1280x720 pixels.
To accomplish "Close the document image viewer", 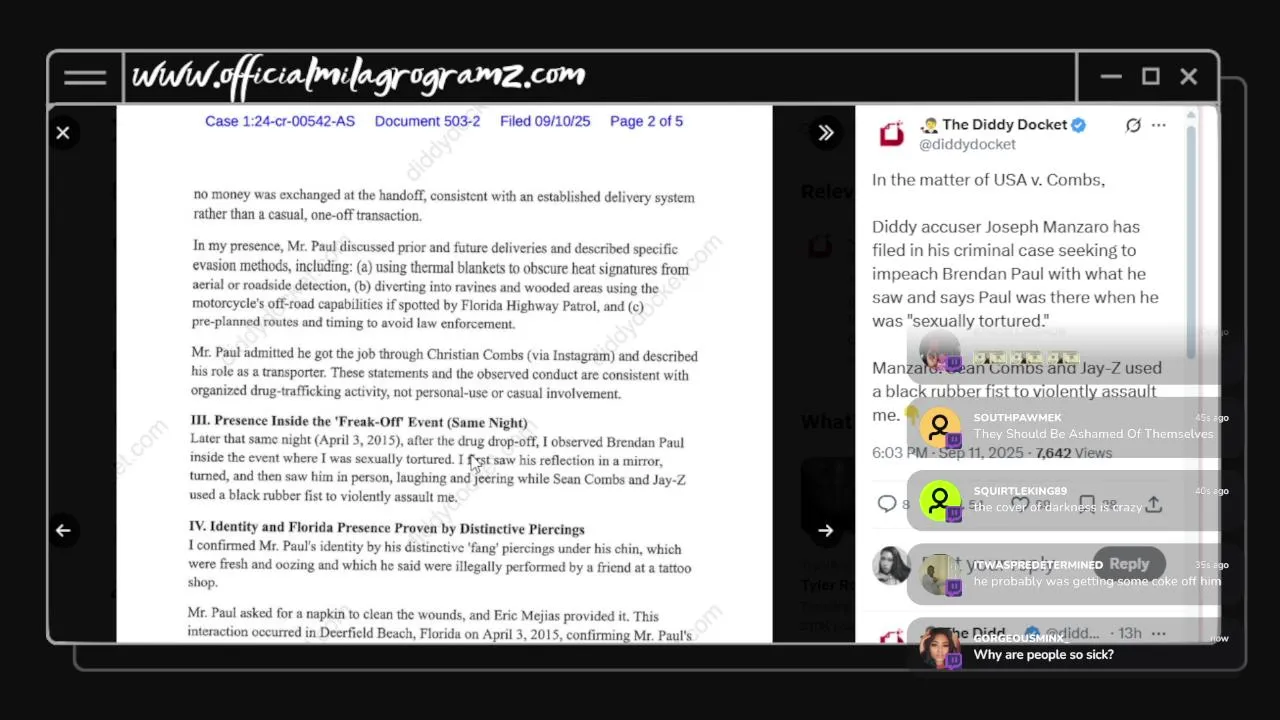I will 63,132.
